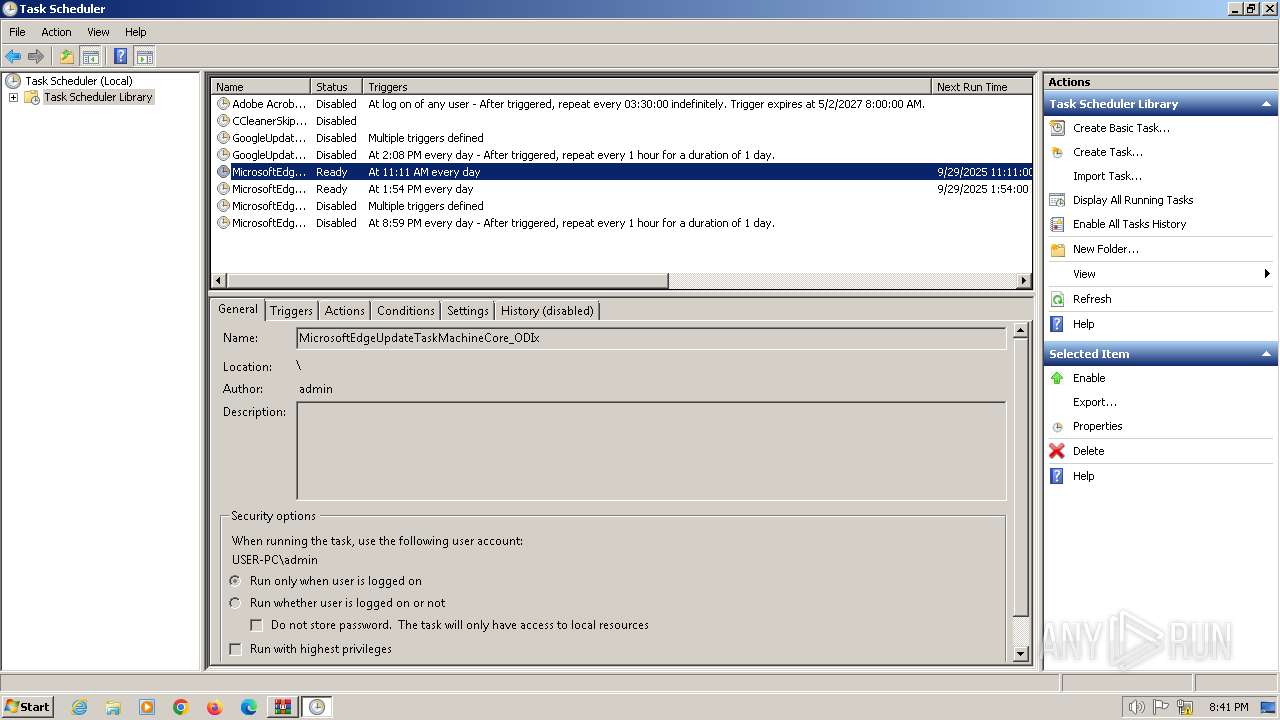Open the File menu
Screen dimensions: 1280x720
(17, 32)
